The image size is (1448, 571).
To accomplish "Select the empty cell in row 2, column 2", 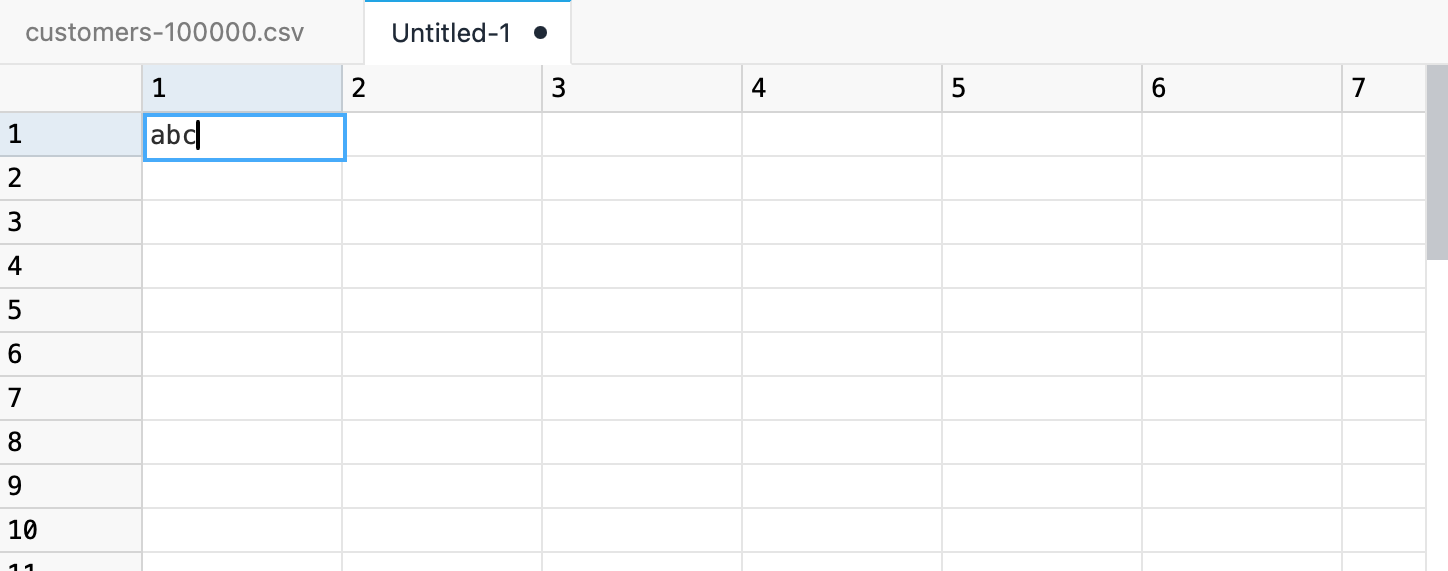I will 442,179.
